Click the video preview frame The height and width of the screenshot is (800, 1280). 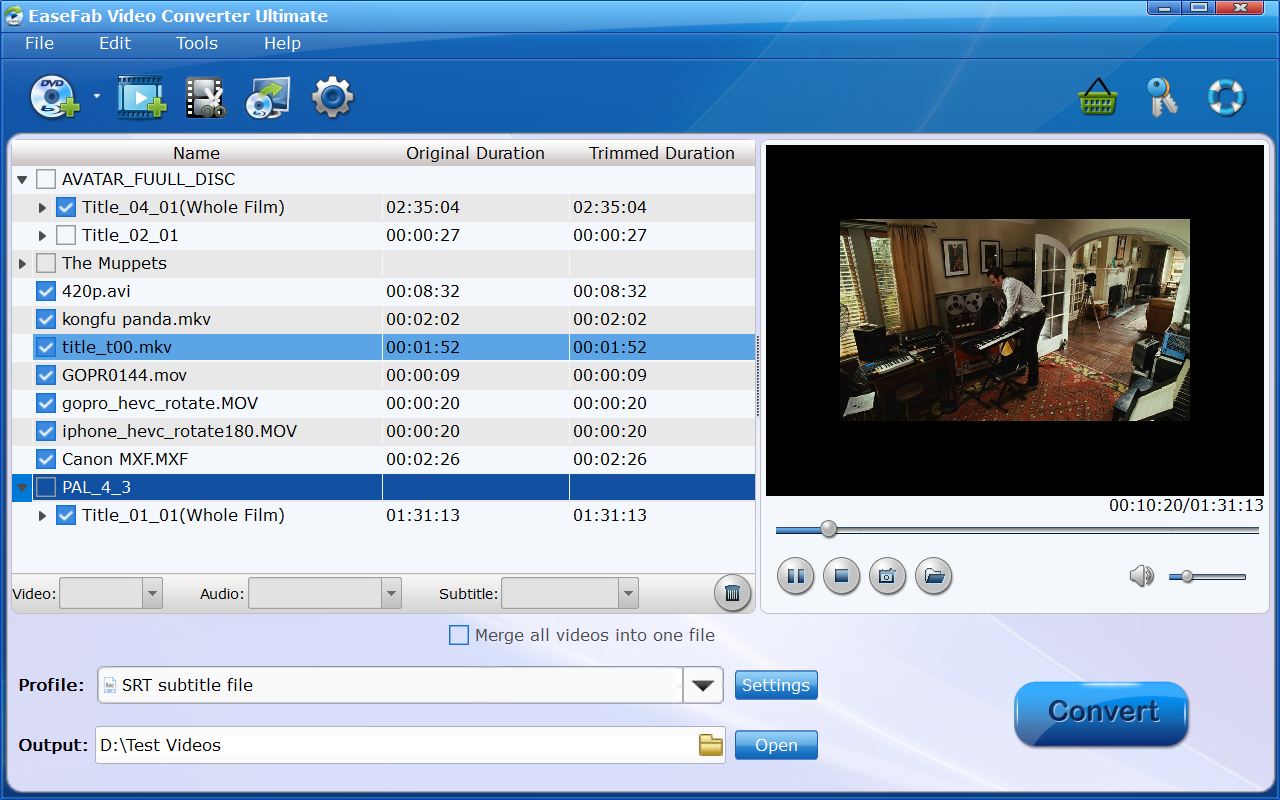1015,320
